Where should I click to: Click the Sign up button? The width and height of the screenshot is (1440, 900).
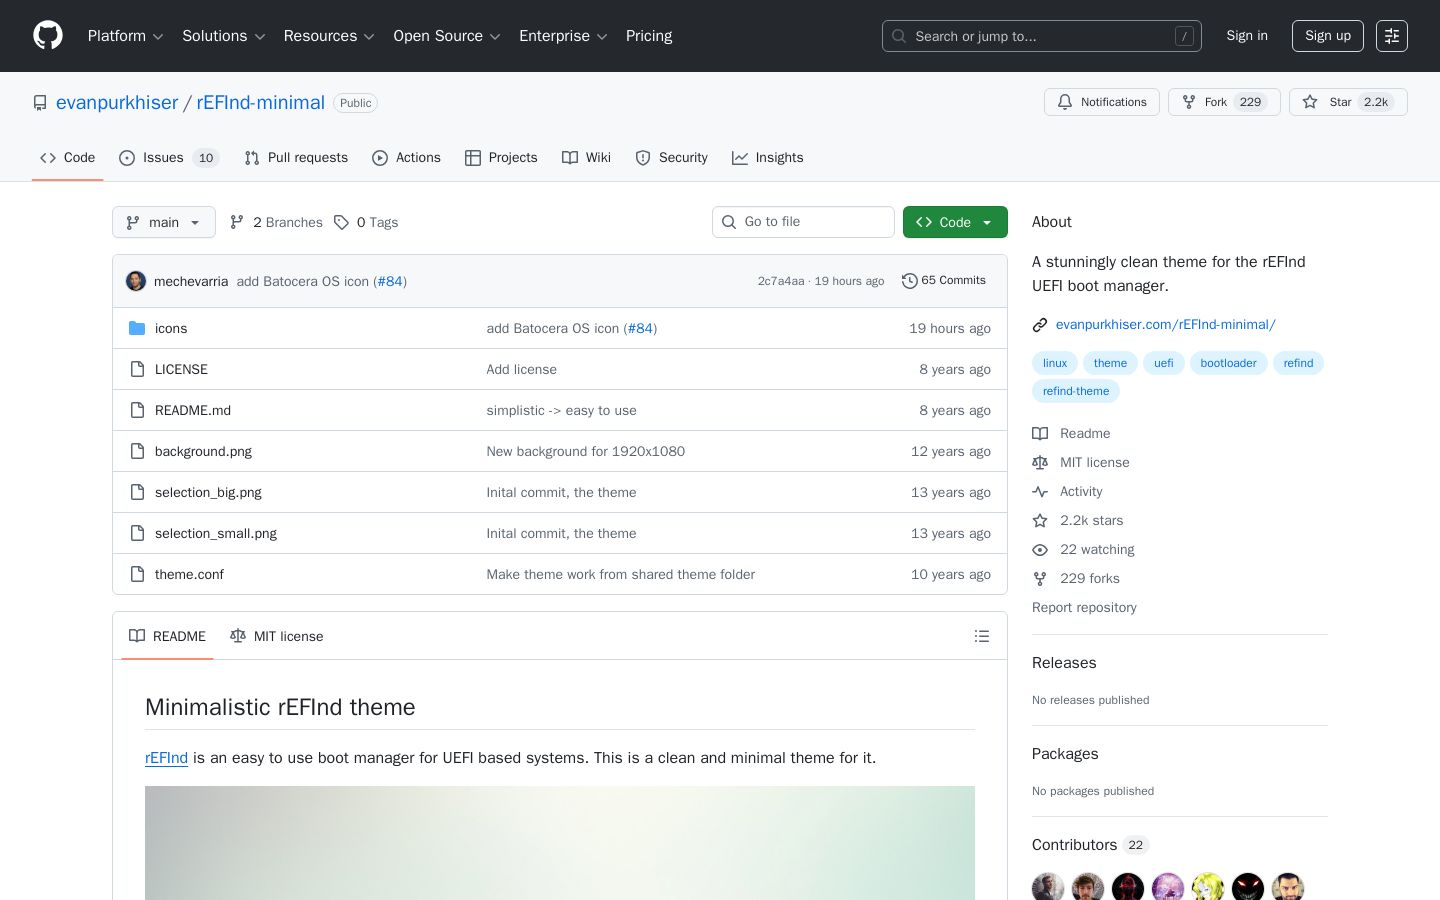pos(1328,36)
